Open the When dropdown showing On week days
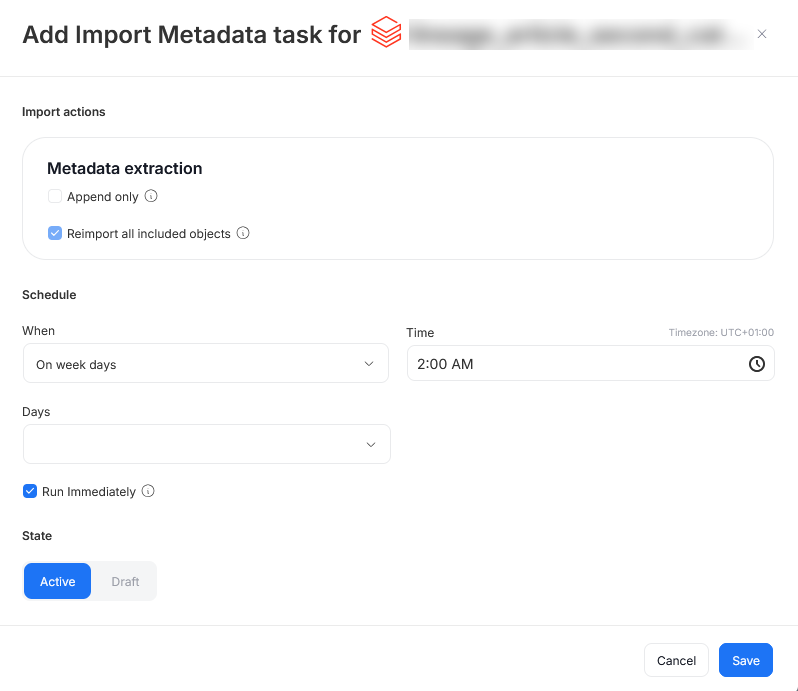798x691 pixels. [205, 364]
